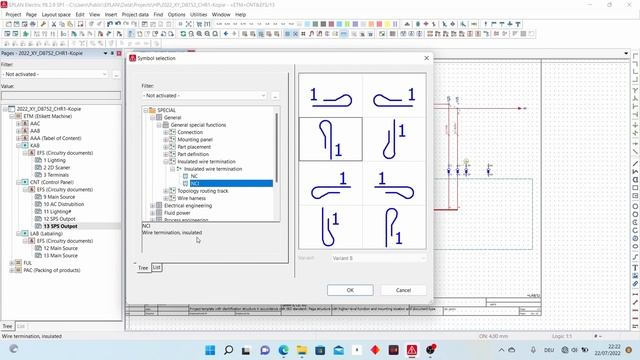Click Cancel in Symbol selection dialog

pyautogui.click(x=403, y=290)
